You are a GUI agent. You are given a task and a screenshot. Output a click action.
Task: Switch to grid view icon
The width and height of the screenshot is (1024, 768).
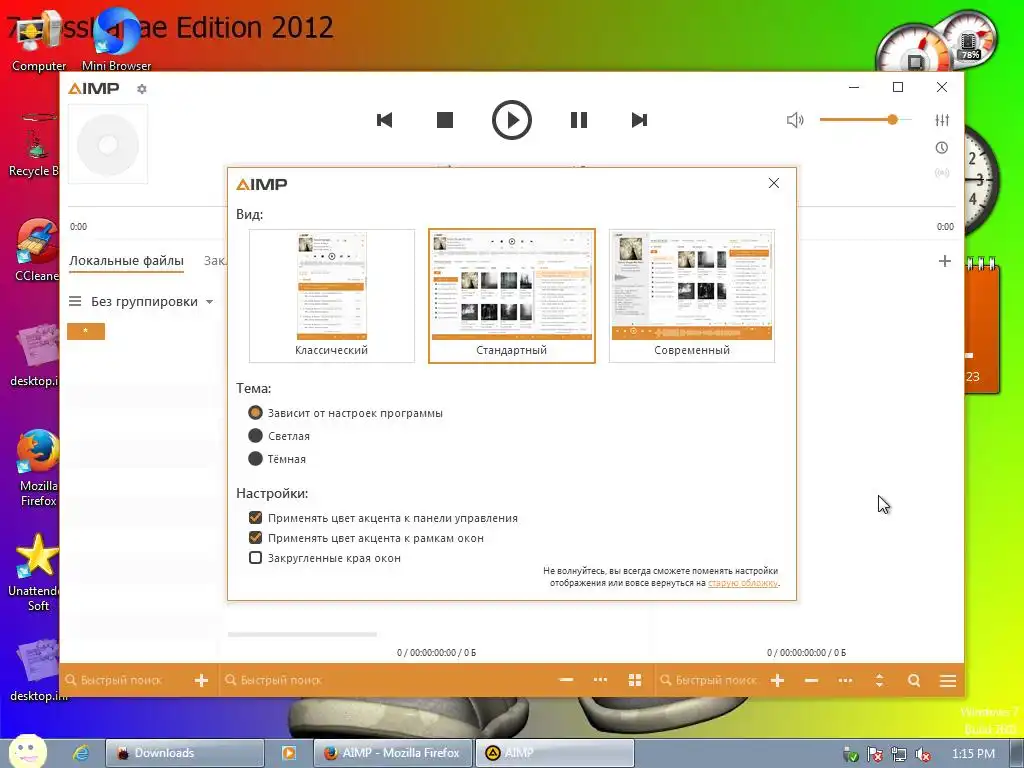(x=635, y=680)
